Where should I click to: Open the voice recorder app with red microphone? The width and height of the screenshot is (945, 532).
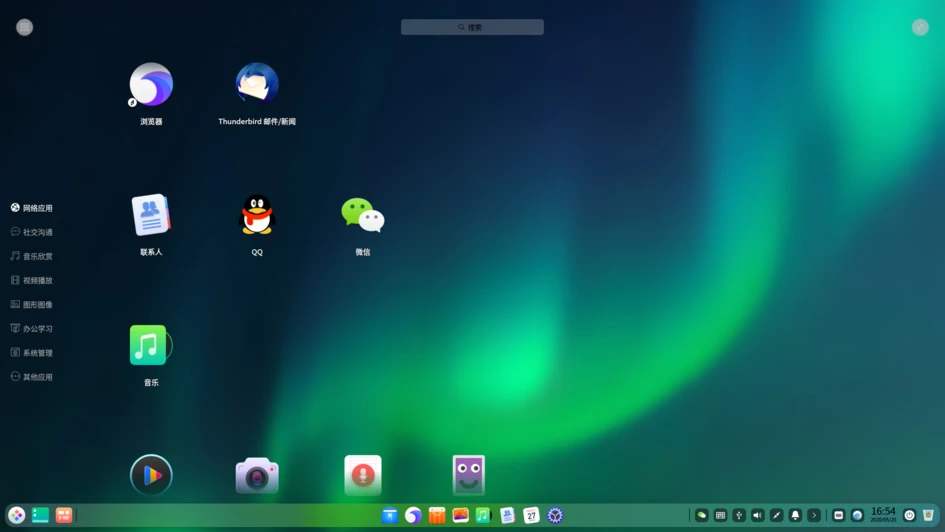pos(362,475)
